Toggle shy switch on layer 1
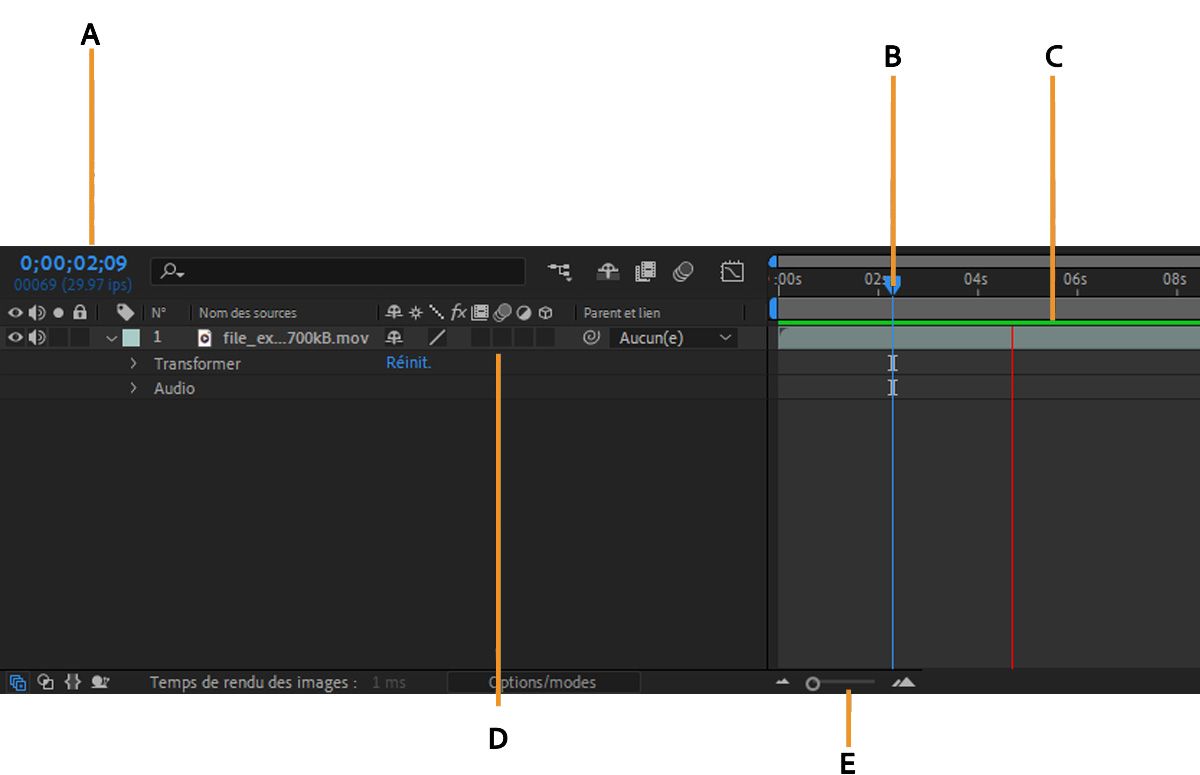Image resolution: width=1200 pixels, height=775 pixels. point(395,338)
